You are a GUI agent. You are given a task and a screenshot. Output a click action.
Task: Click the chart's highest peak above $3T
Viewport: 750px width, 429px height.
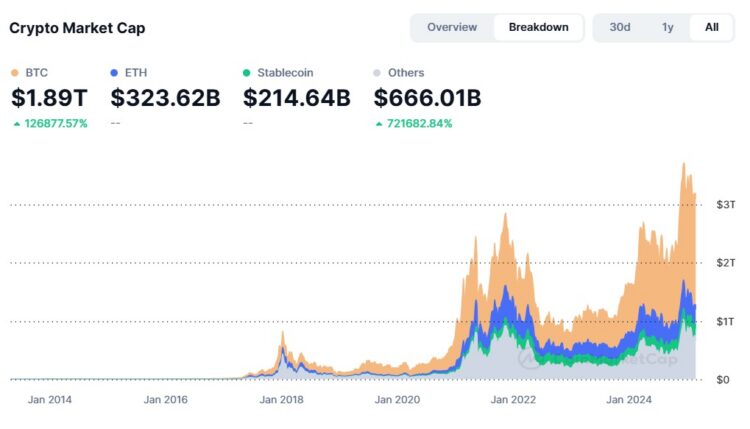[684, 164]
